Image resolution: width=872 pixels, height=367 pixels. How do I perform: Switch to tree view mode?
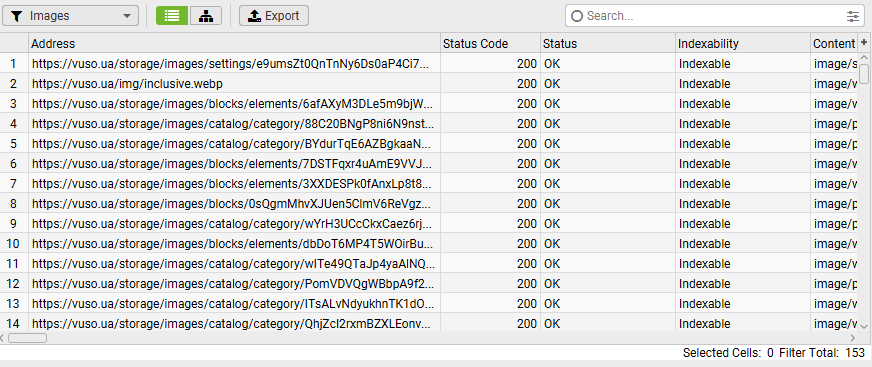[x=206, y=16]
